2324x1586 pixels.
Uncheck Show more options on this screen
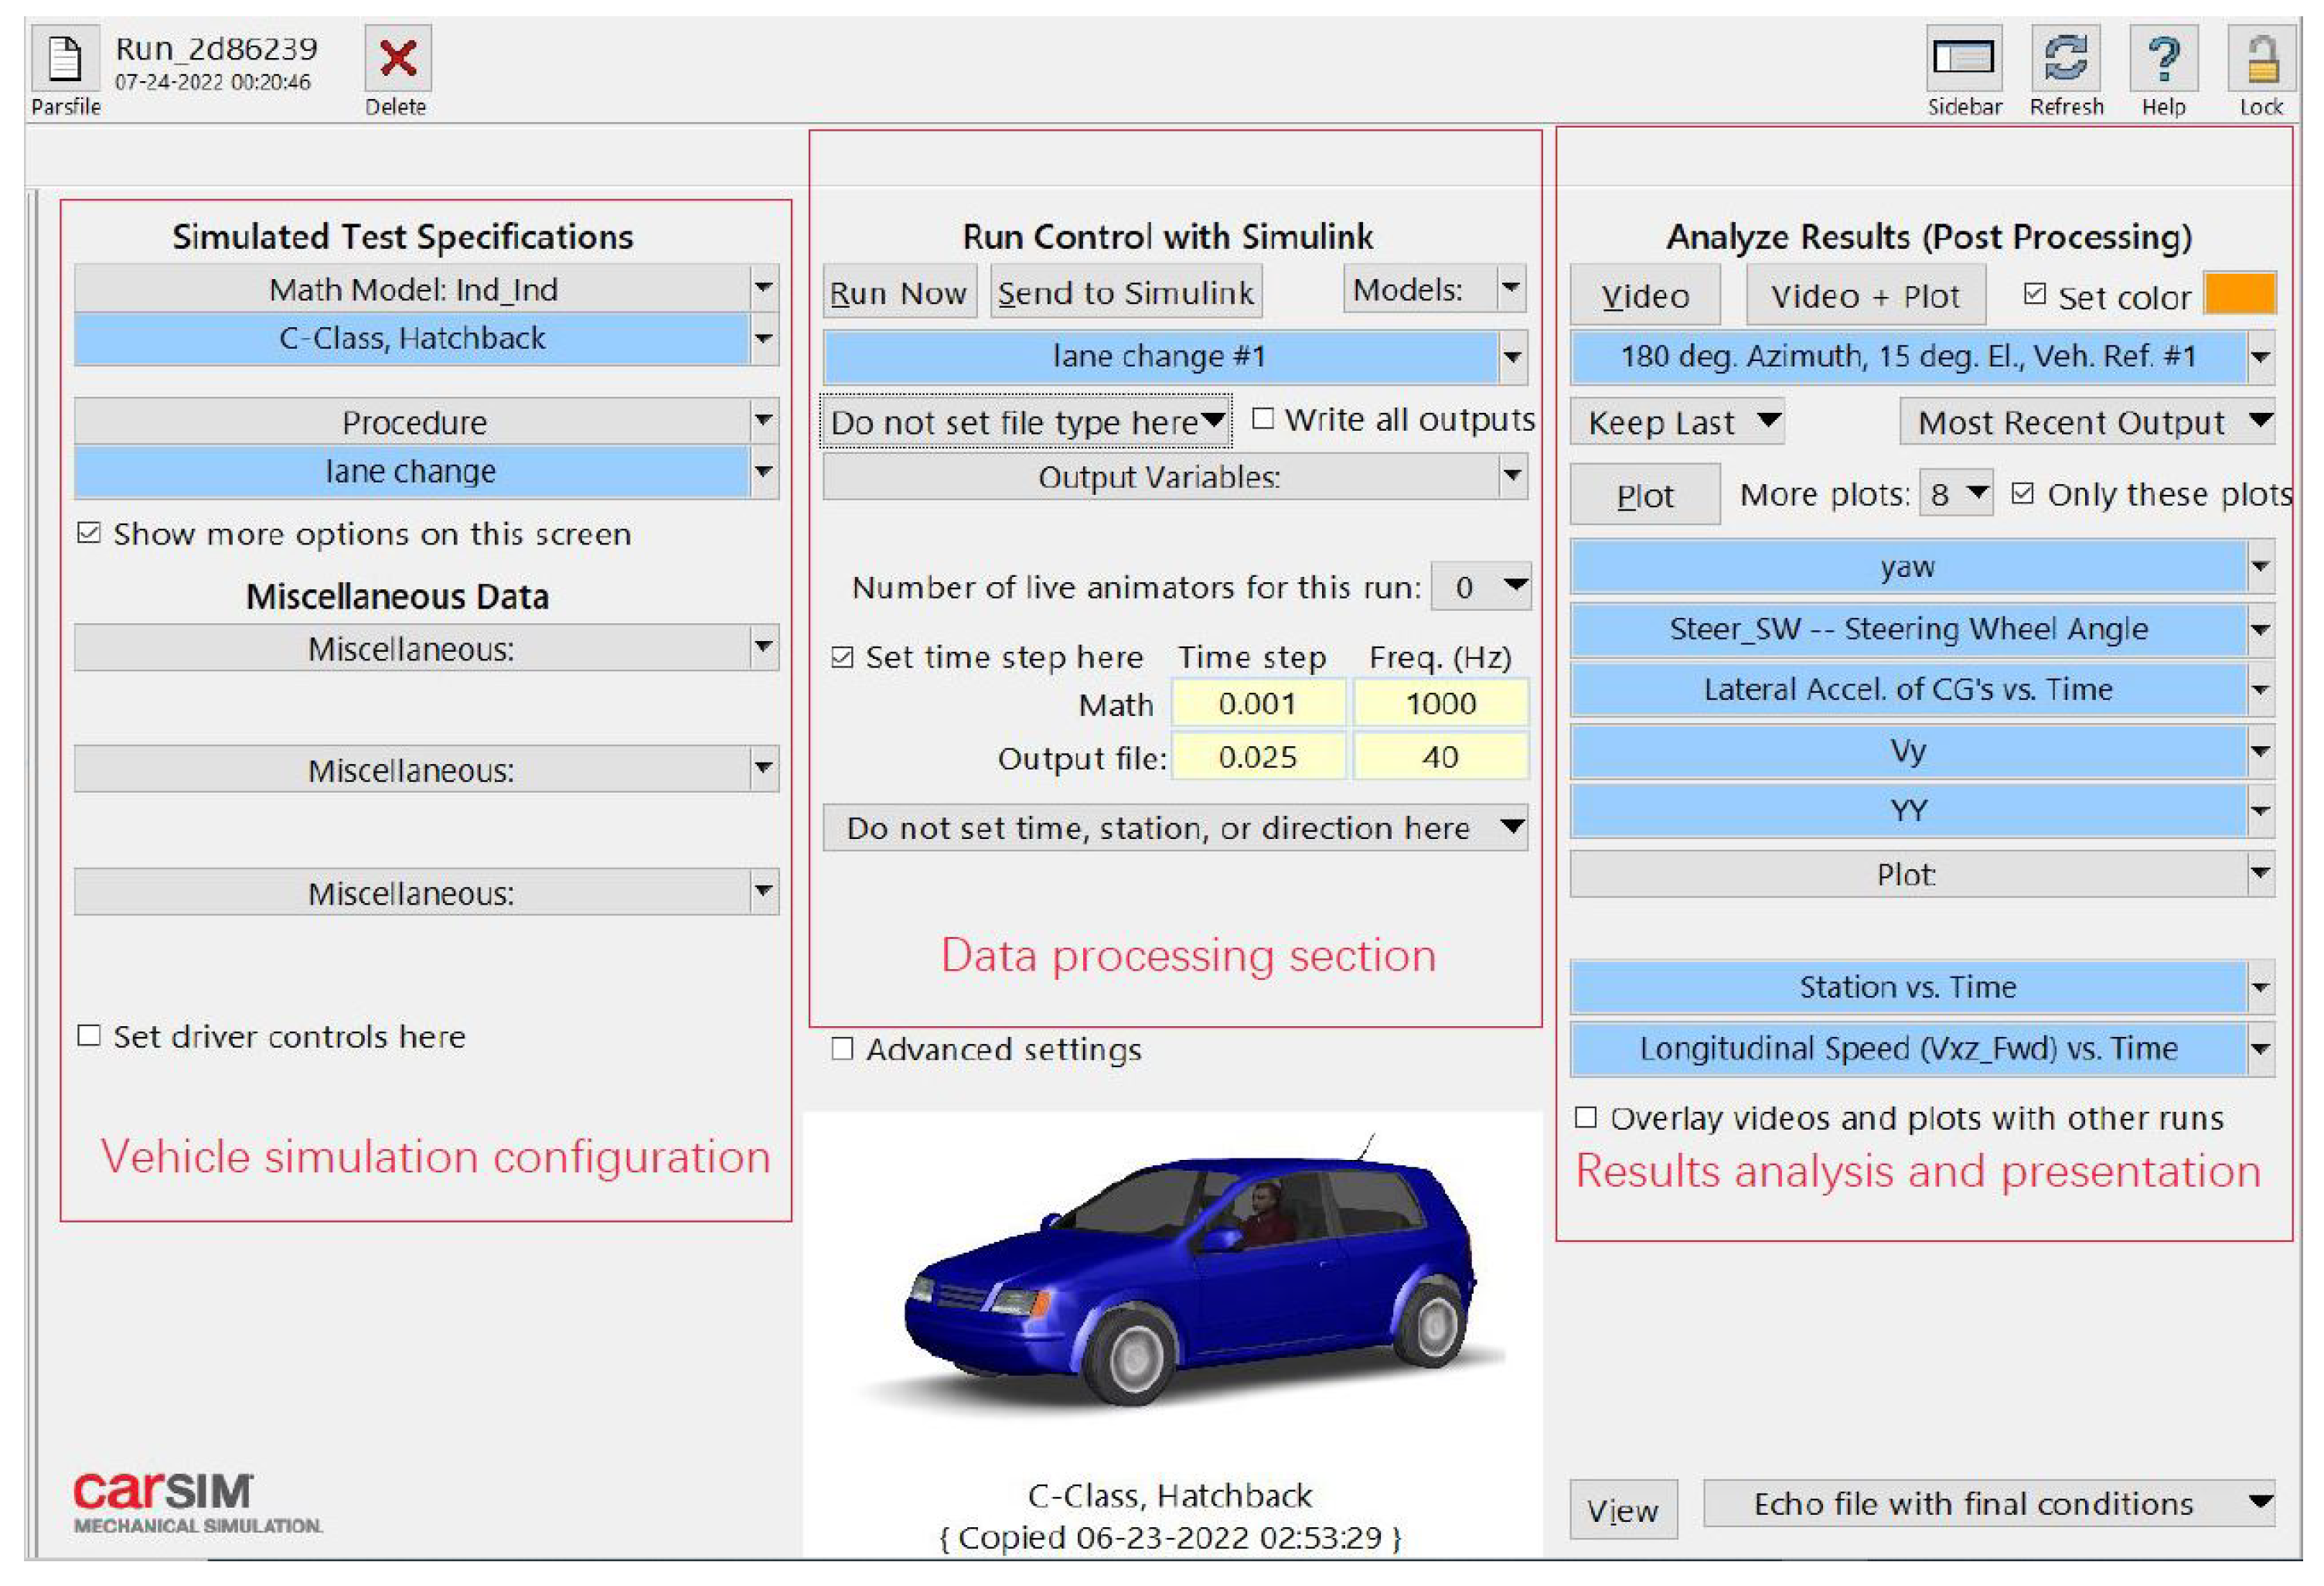89,533
